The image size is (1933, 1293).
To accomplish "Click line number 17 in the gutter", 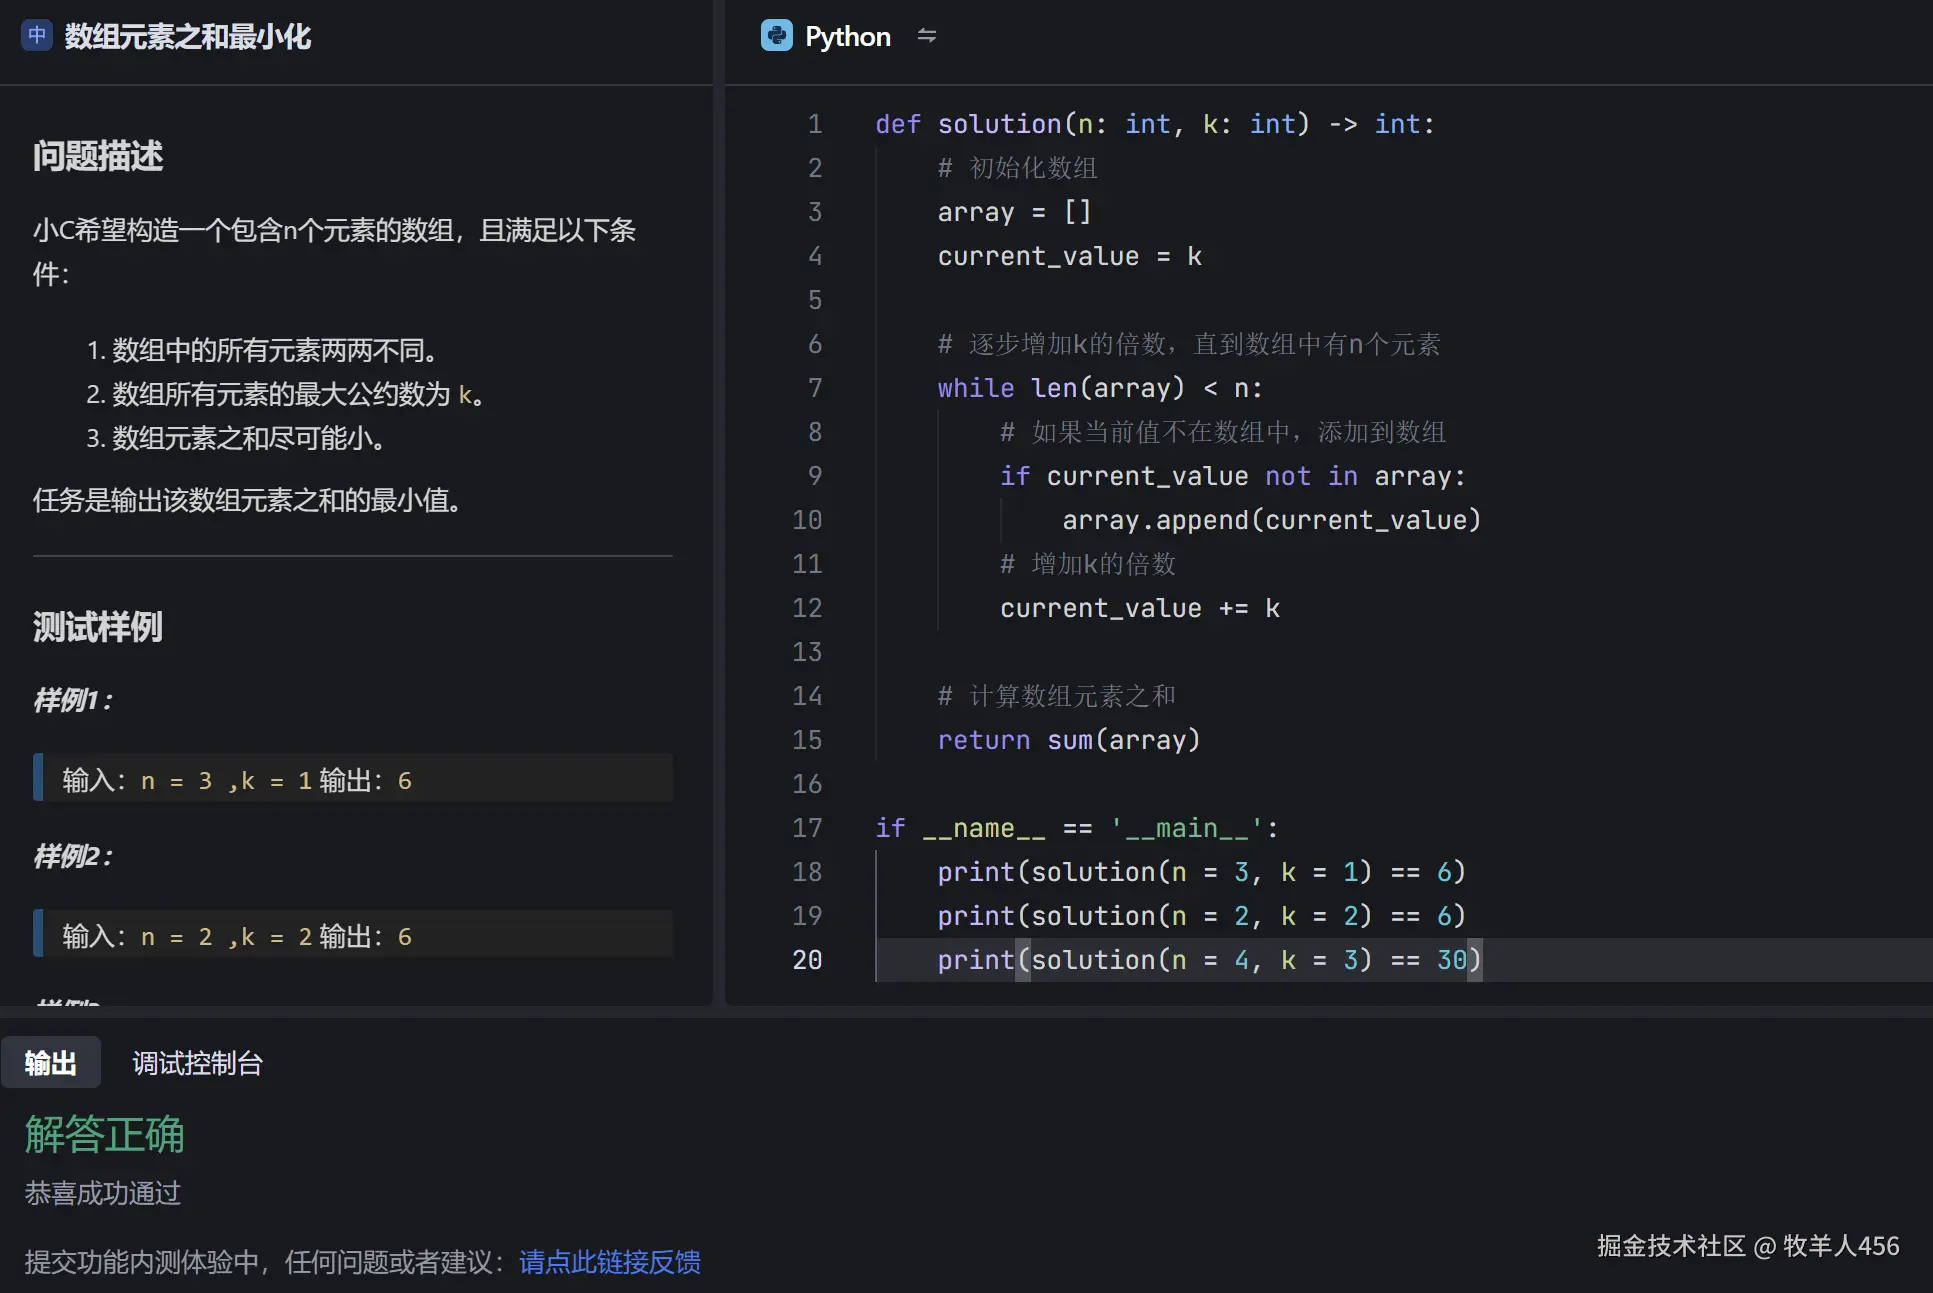I will 807,828.
